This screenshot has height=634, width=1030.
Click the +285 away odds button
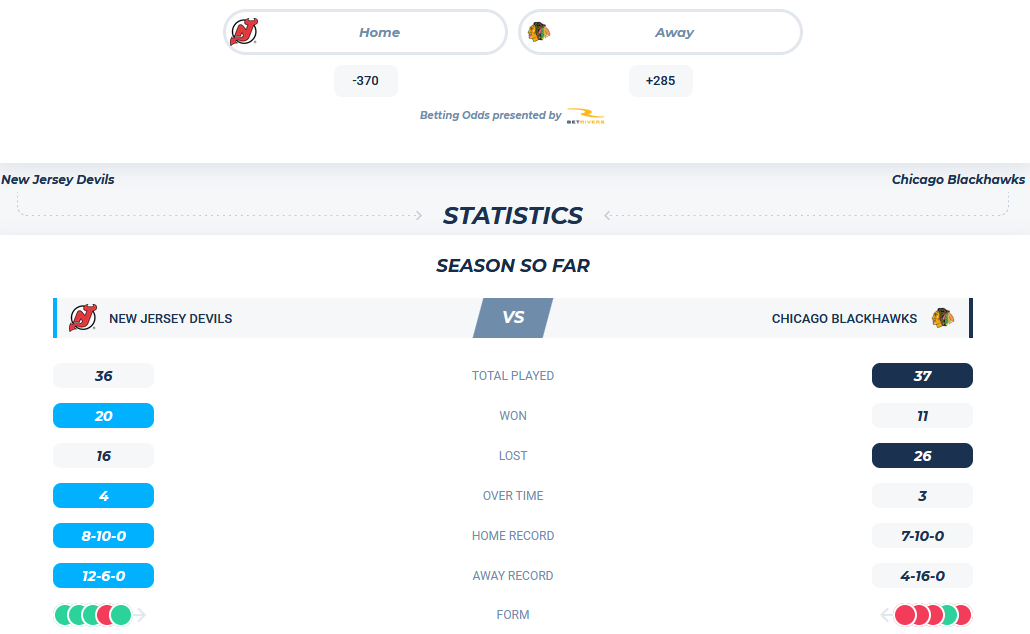tap(661, 81)
